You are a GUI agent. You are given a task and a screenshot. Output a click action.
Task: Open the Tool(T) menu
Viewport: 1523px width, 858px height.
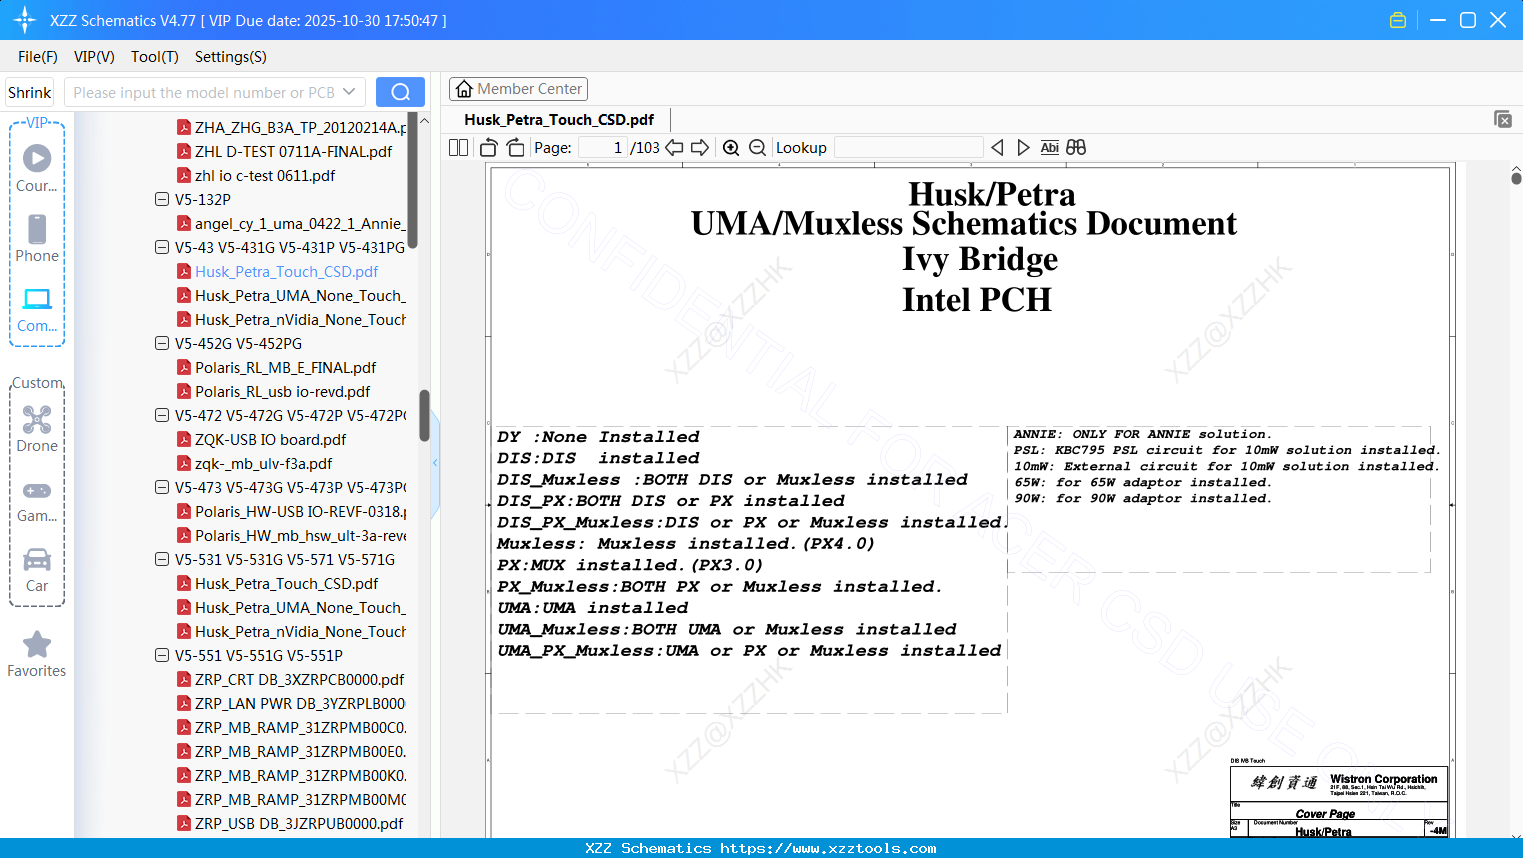click(x=155, y=57)
